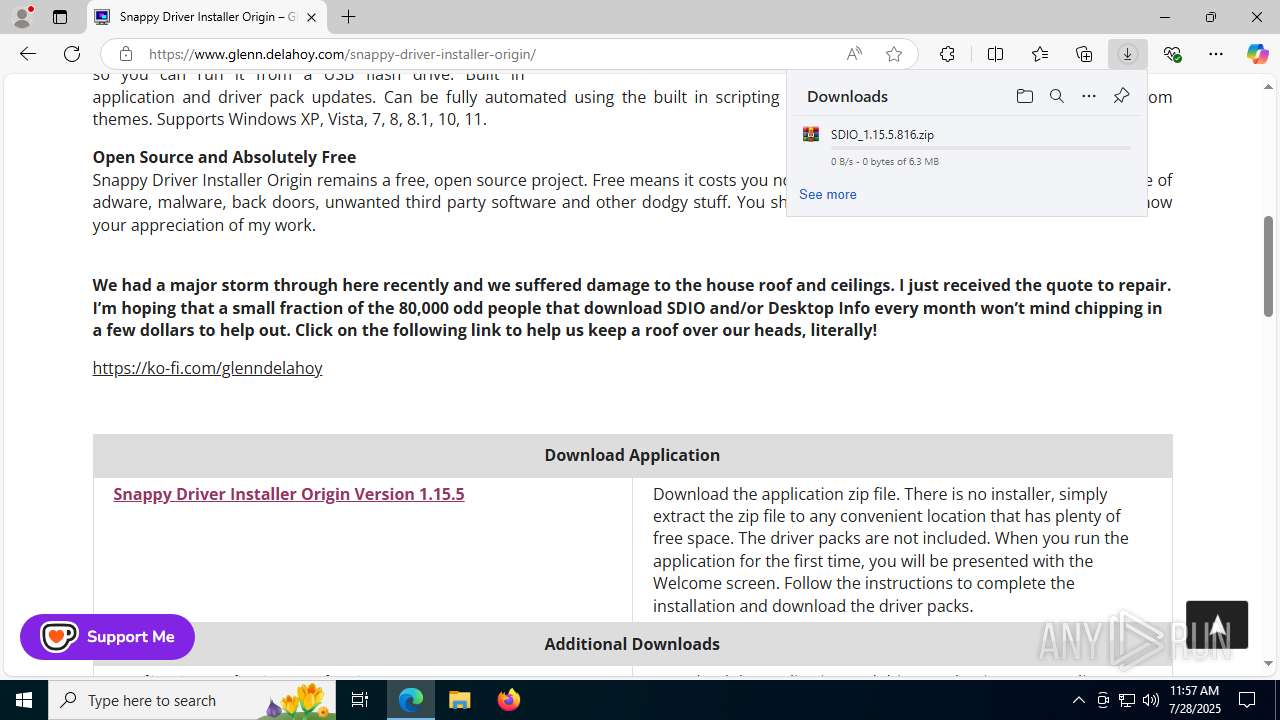Click the 'Download Application' table header
Viewport: 1280px width, 720px height.
[632, 455]
